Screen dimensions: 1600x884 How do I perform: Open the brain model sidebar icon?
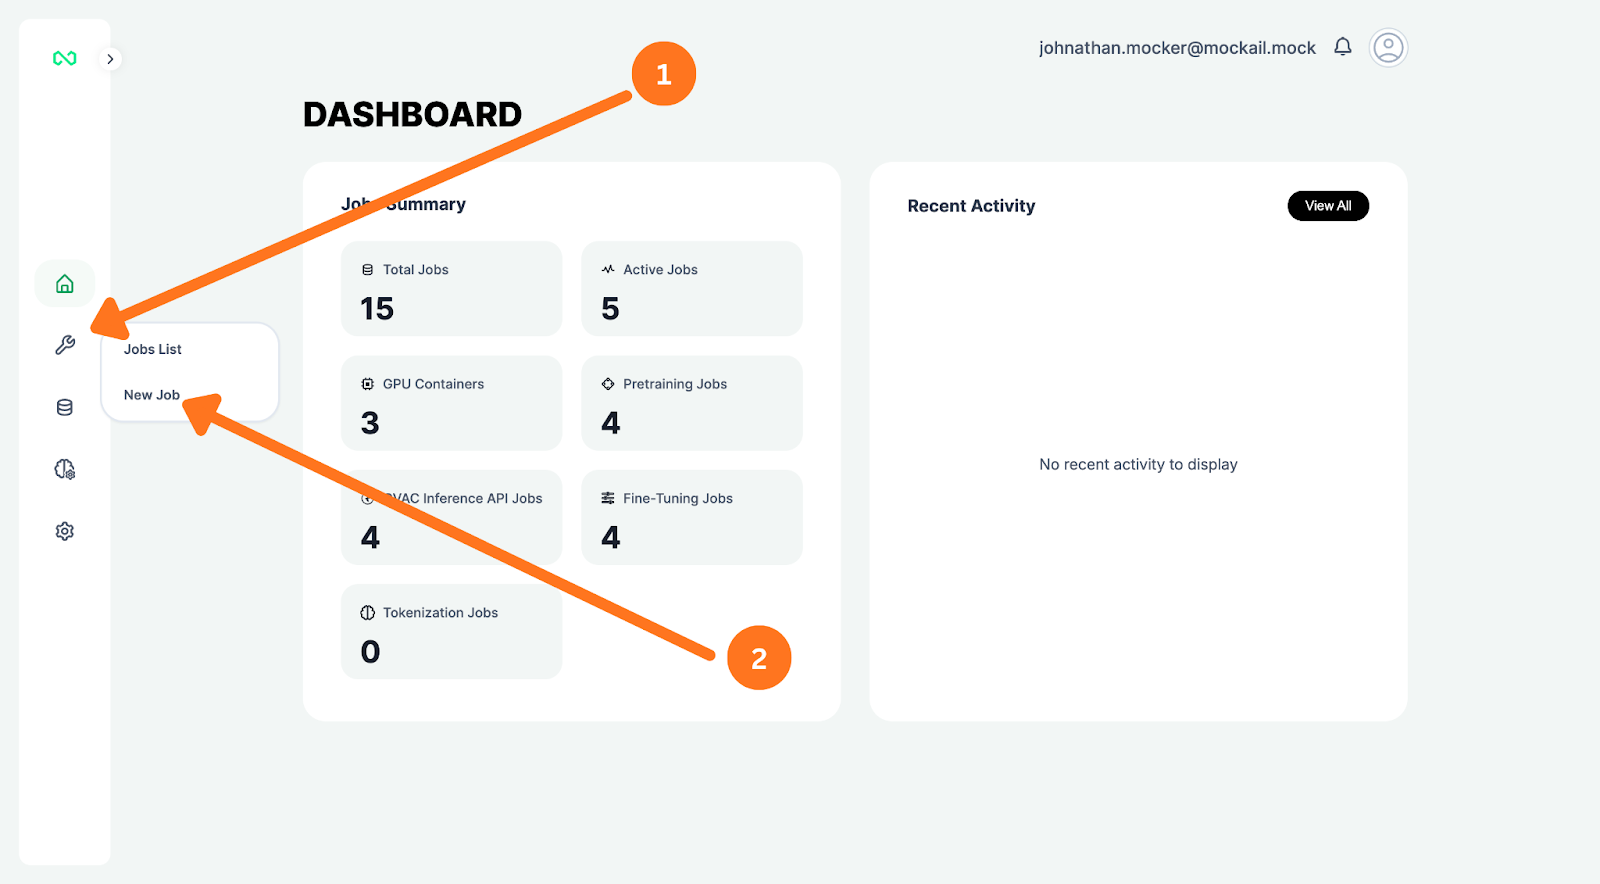click(65, 469)
